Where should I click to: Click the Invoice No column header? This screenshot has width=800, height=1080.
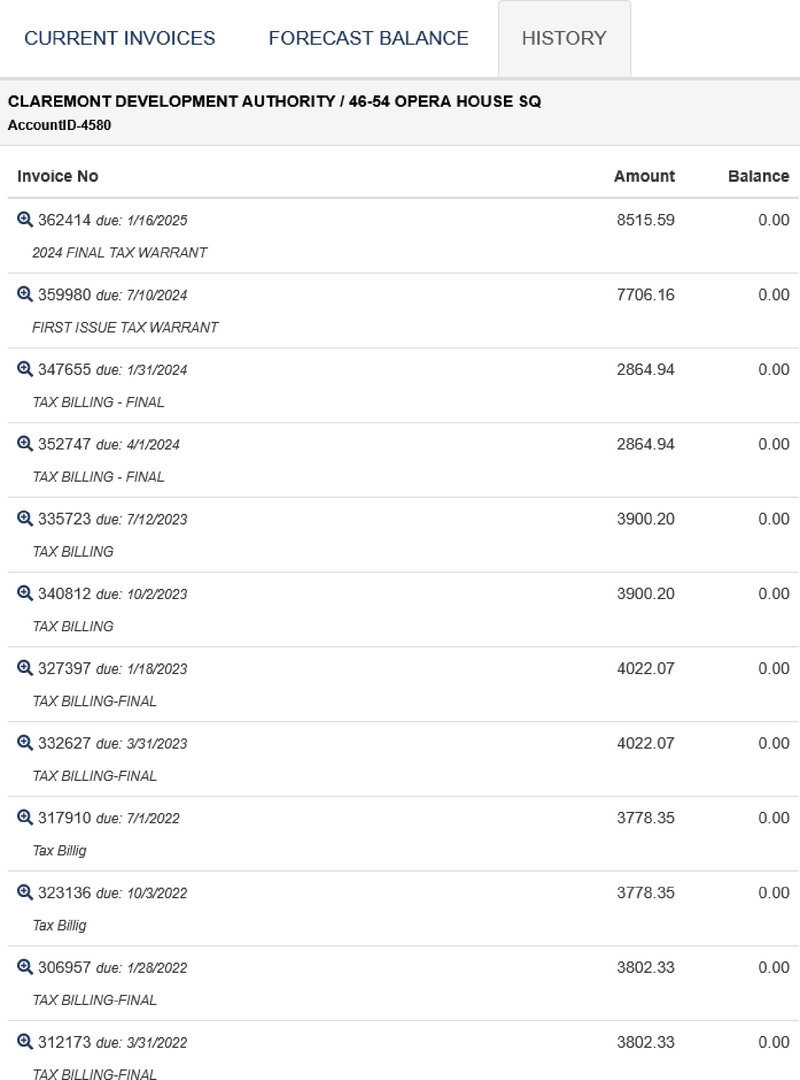pos(58,176)
